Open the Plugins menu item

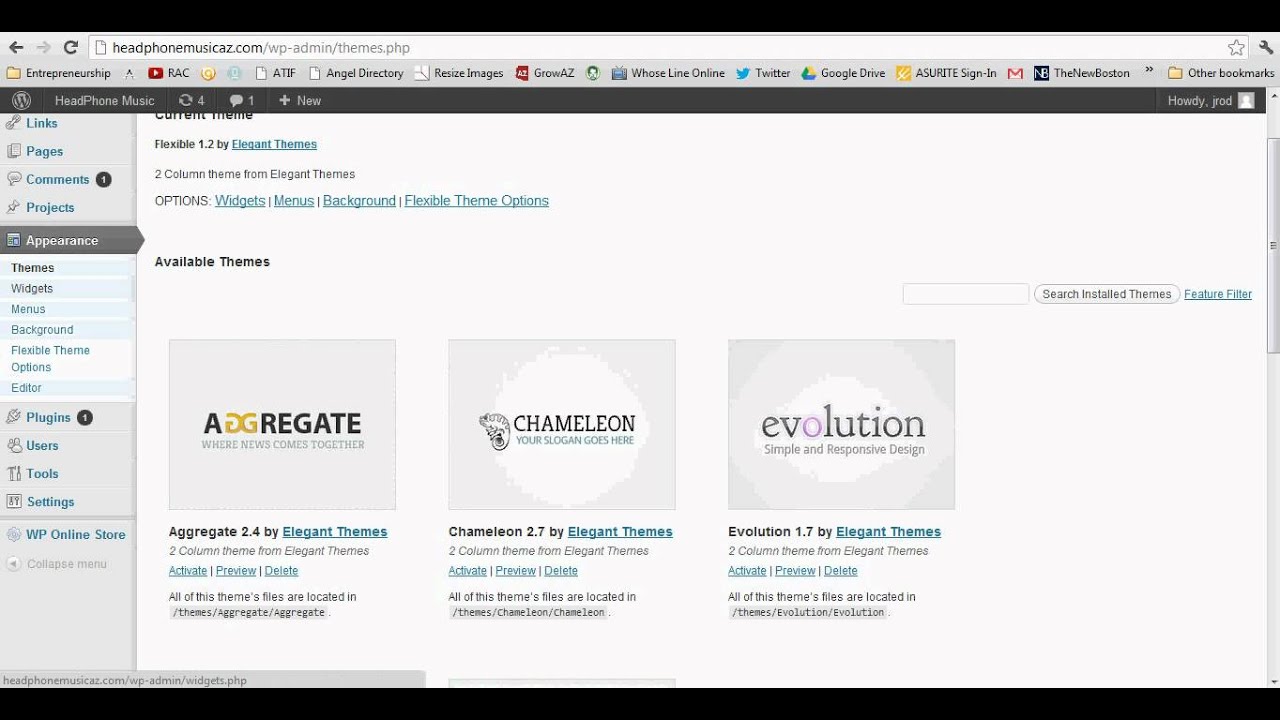click(x=48, y=417)
